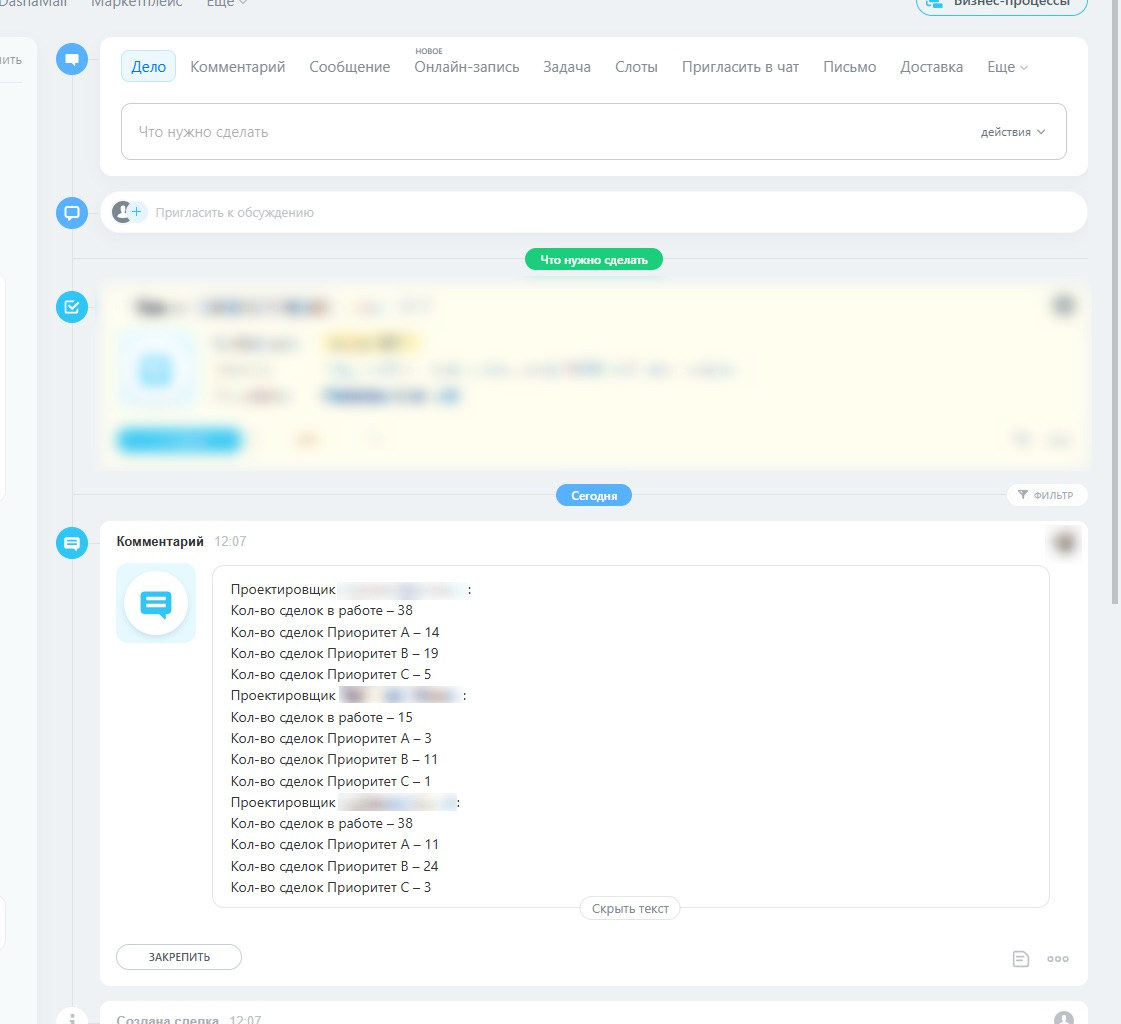1121x1024 pixels.
Task: Open the Онлайн-запись tab
Action: [x=467, y=67]
